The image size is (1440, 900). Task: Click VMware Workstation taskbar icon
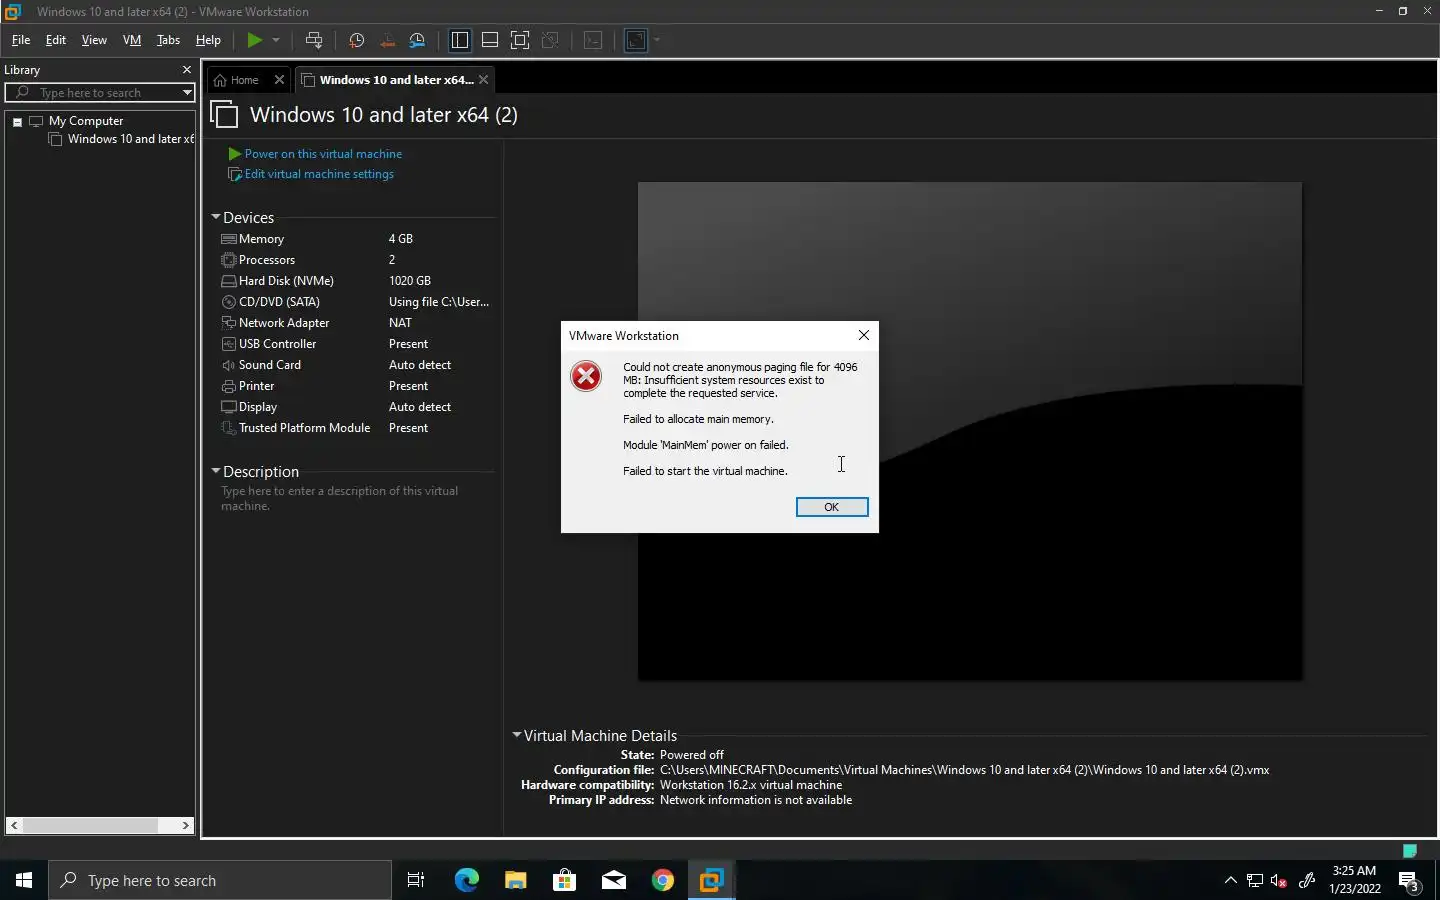pos(712,880)
